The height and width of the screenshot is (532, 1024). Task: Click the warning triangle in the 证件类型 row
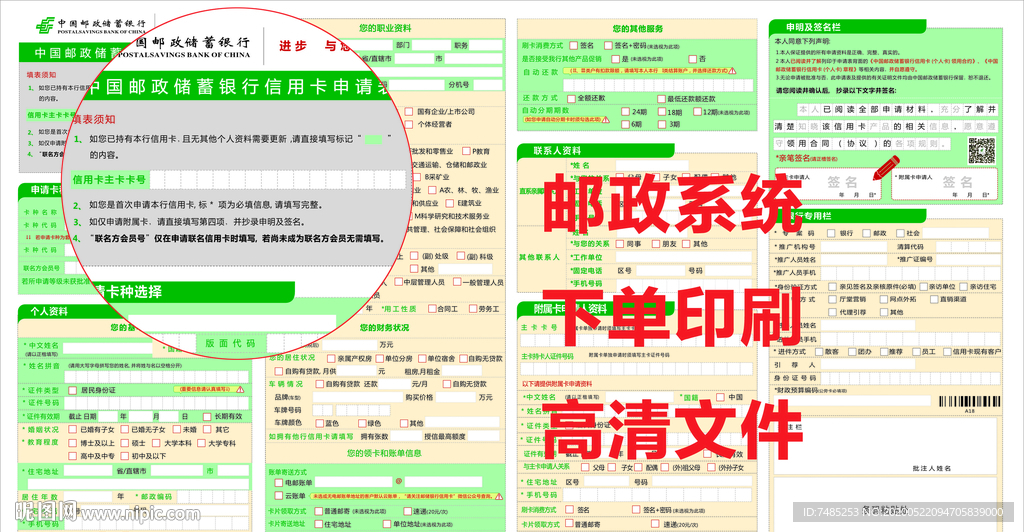240,390
